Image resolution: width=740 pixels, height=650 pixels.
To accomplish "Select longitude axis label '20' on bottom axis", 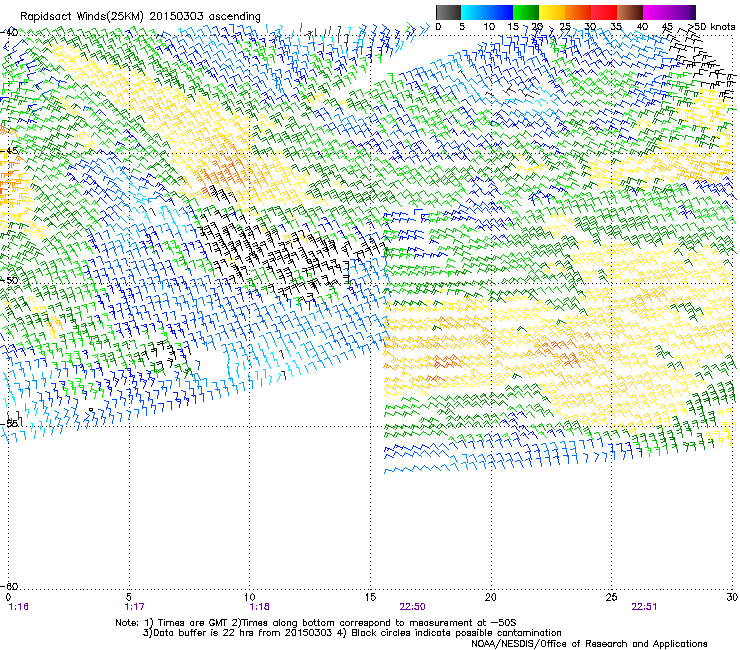I will [491, 597].
